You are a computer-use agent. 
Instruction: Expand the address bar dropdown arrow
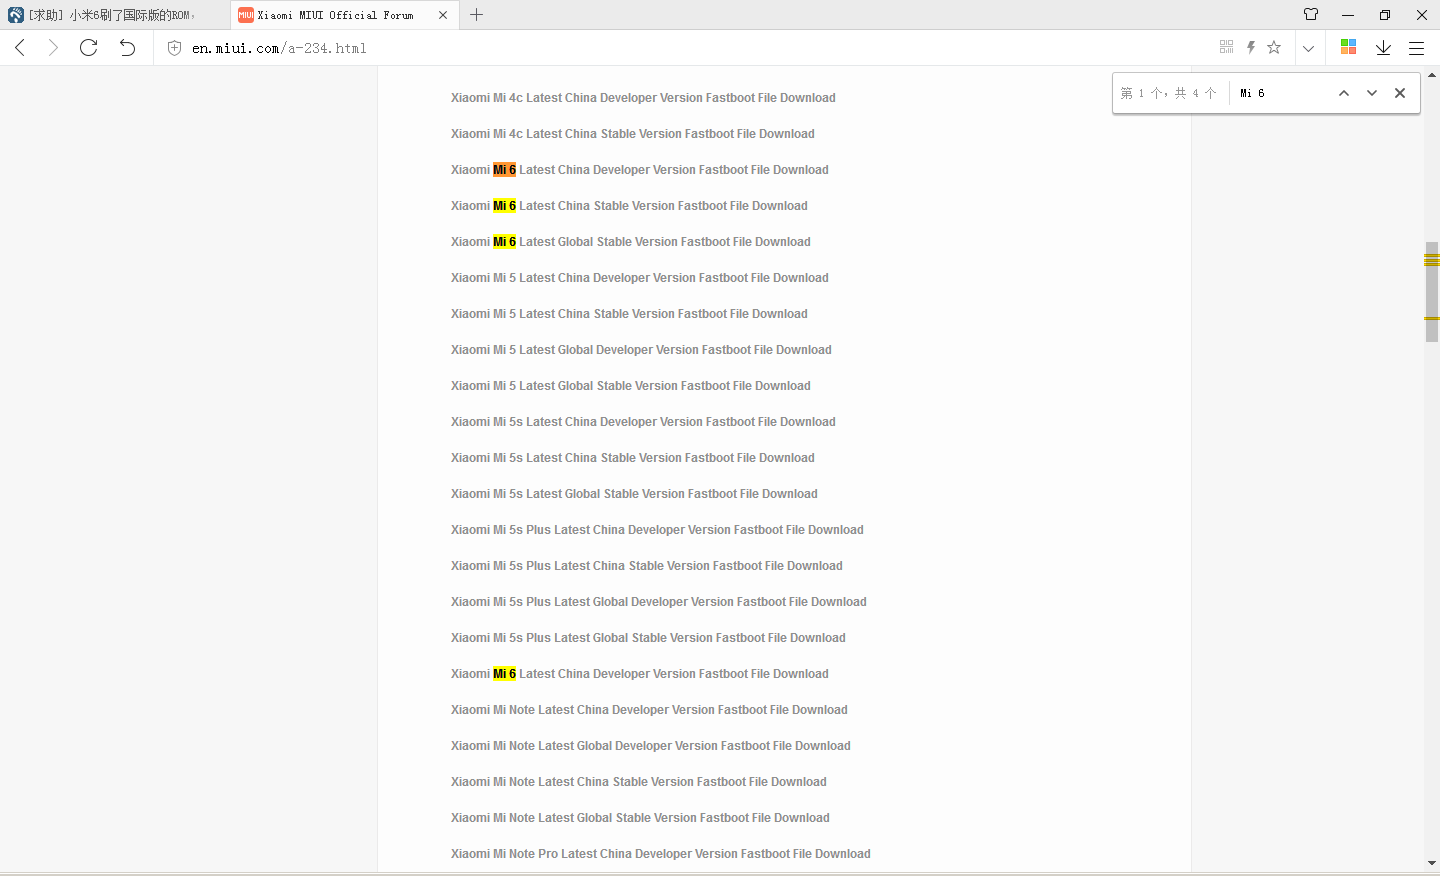point(1308,48)
